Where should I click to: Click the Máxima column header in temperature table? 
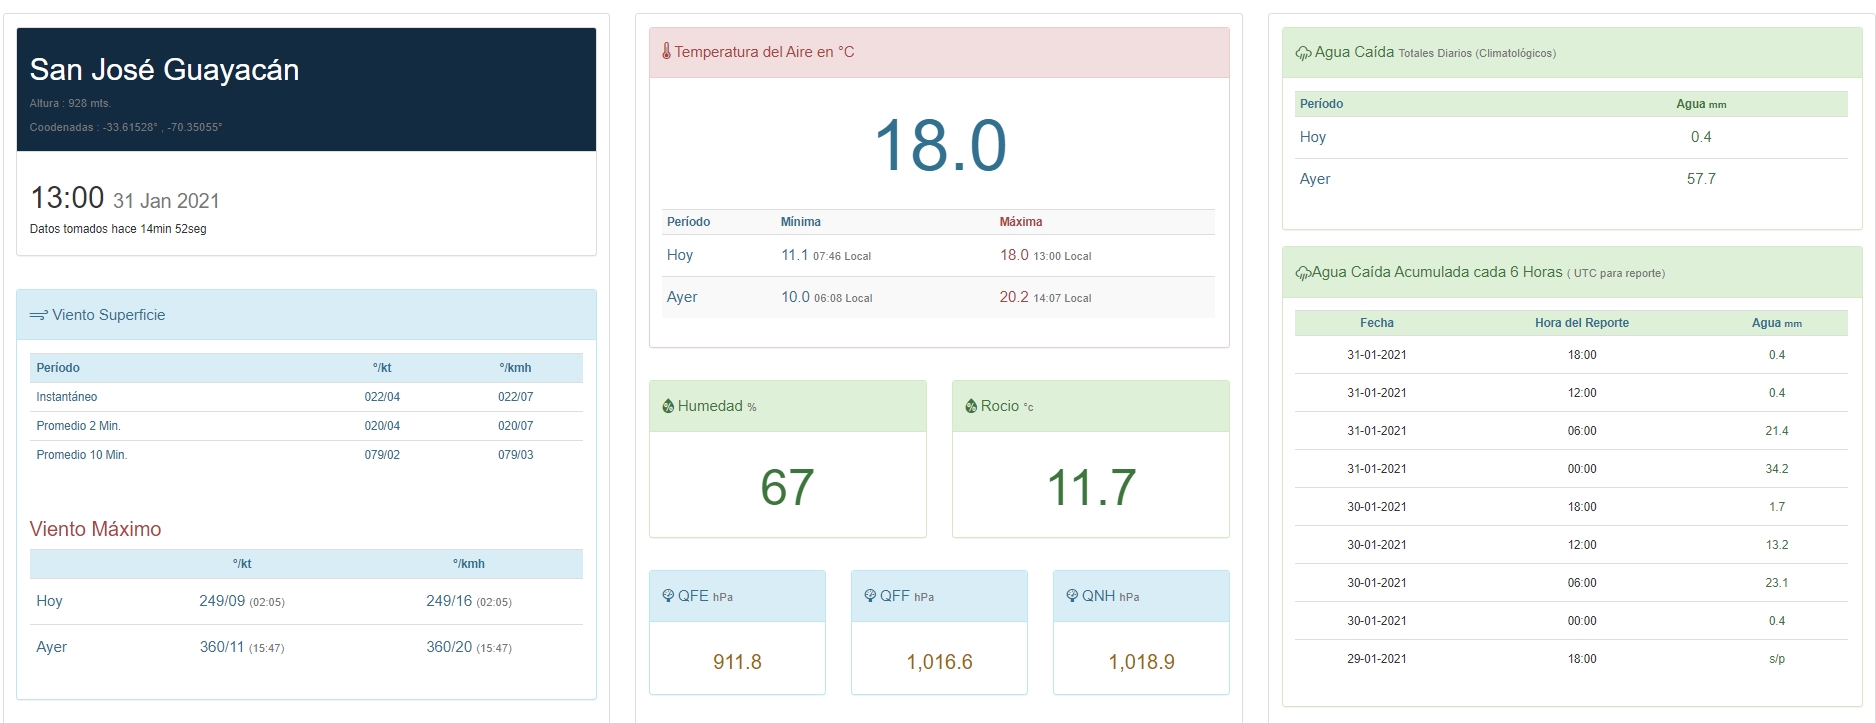coord(1021,222)
